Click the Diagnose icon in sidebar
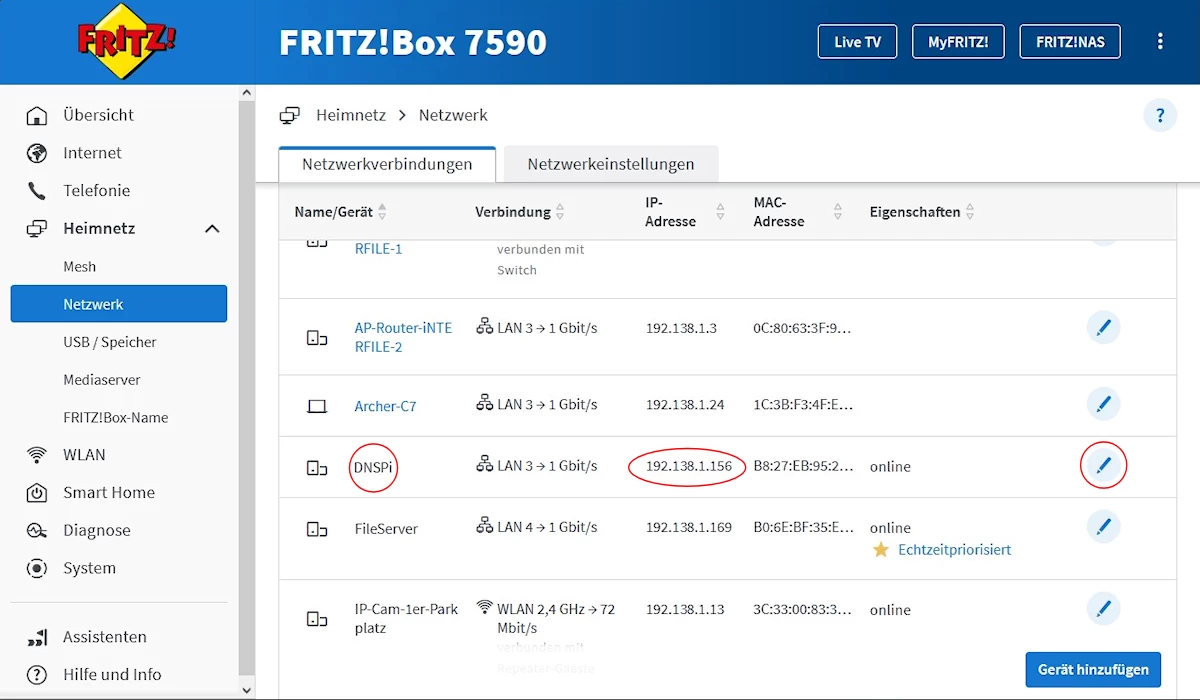 37,531
